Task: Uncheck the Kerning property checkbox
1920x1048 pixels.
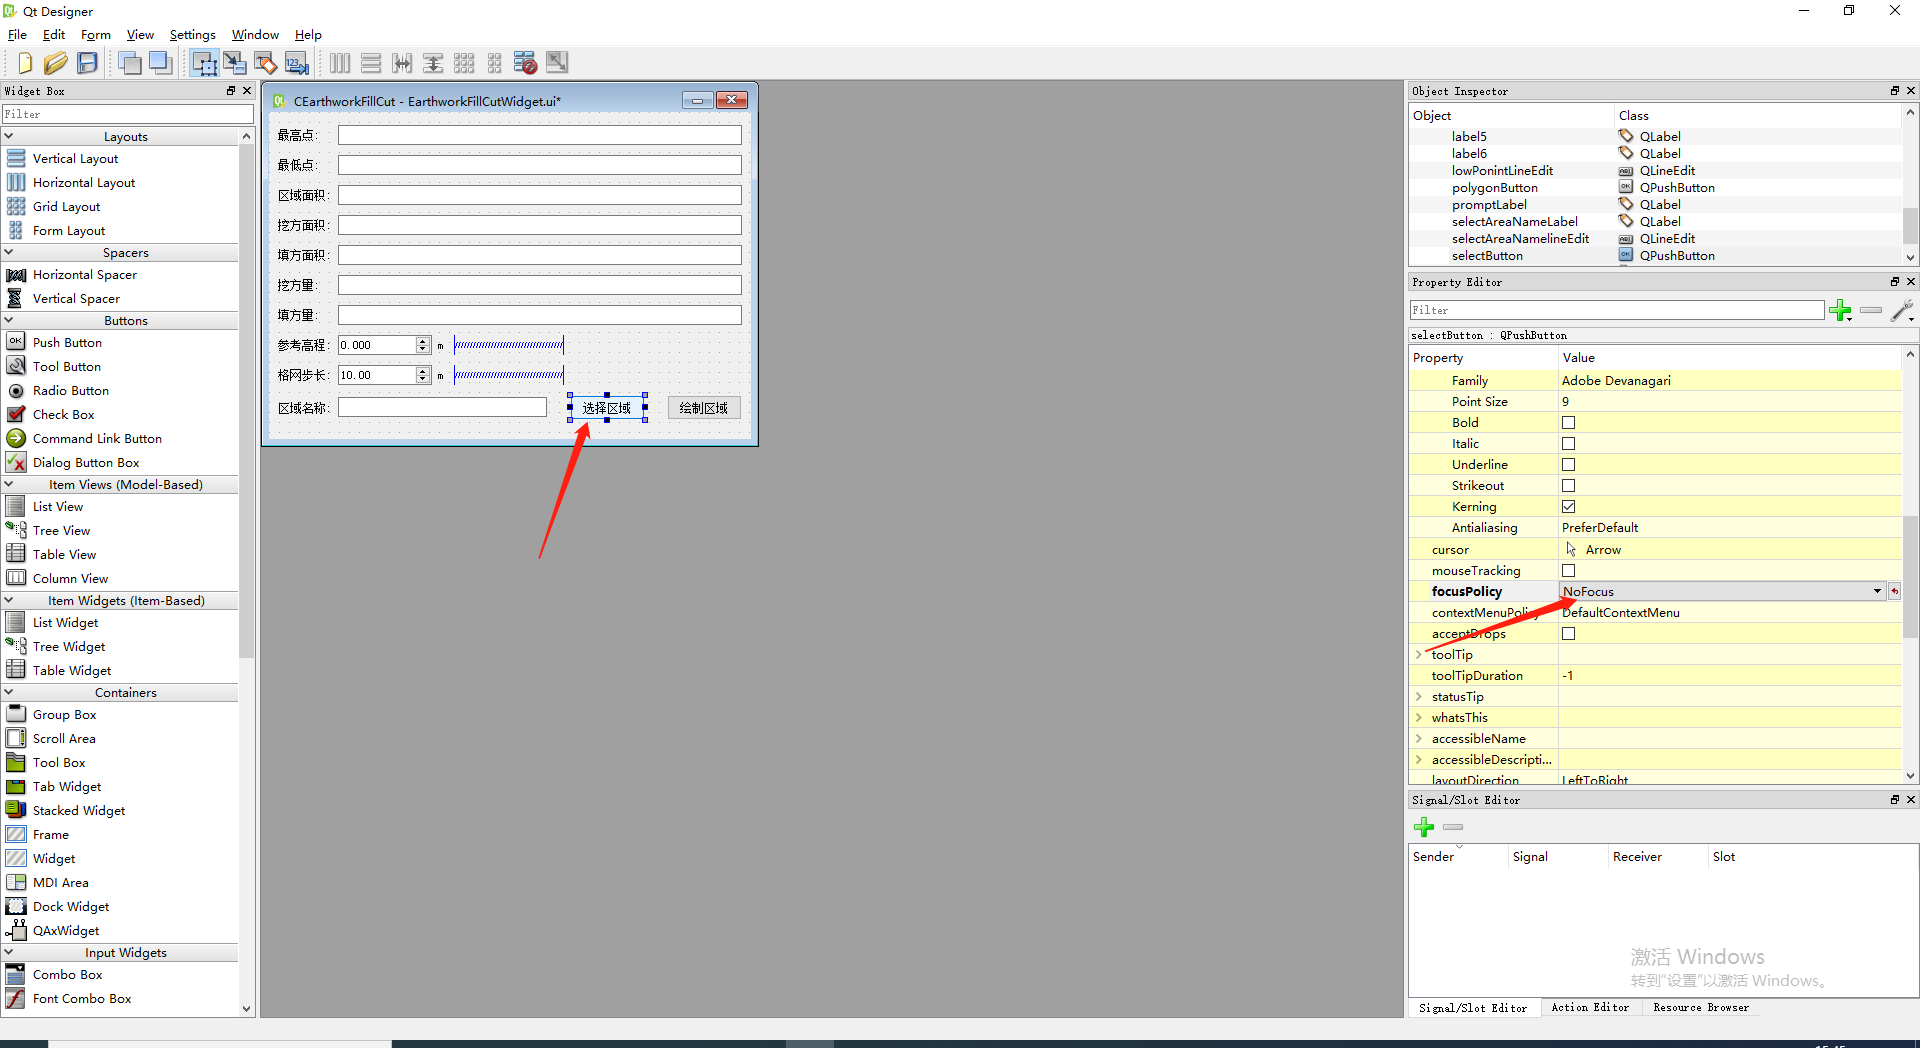Action: click(x=1568, y=506)
